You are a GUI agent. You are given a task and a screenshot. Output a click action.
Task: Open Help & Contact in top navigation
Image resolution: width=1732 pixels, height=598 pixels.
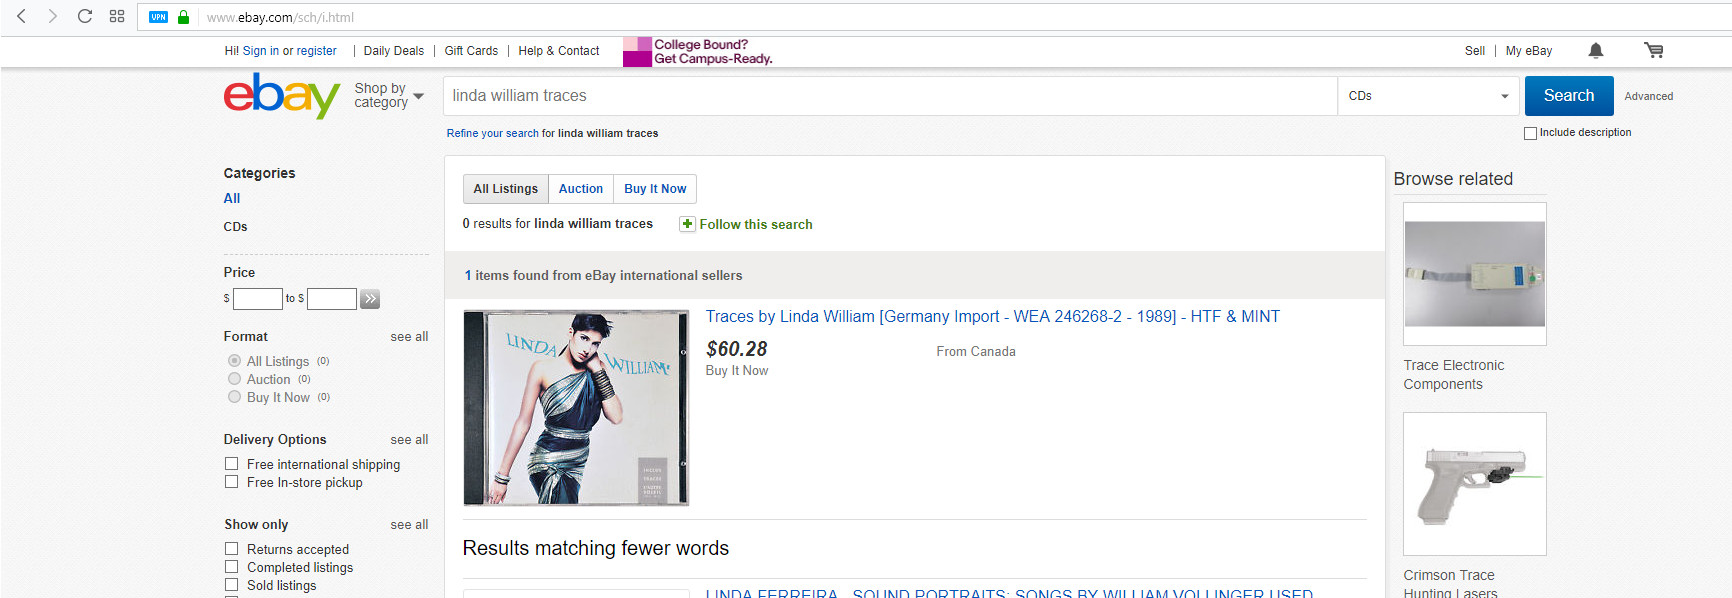coord(559,51)
